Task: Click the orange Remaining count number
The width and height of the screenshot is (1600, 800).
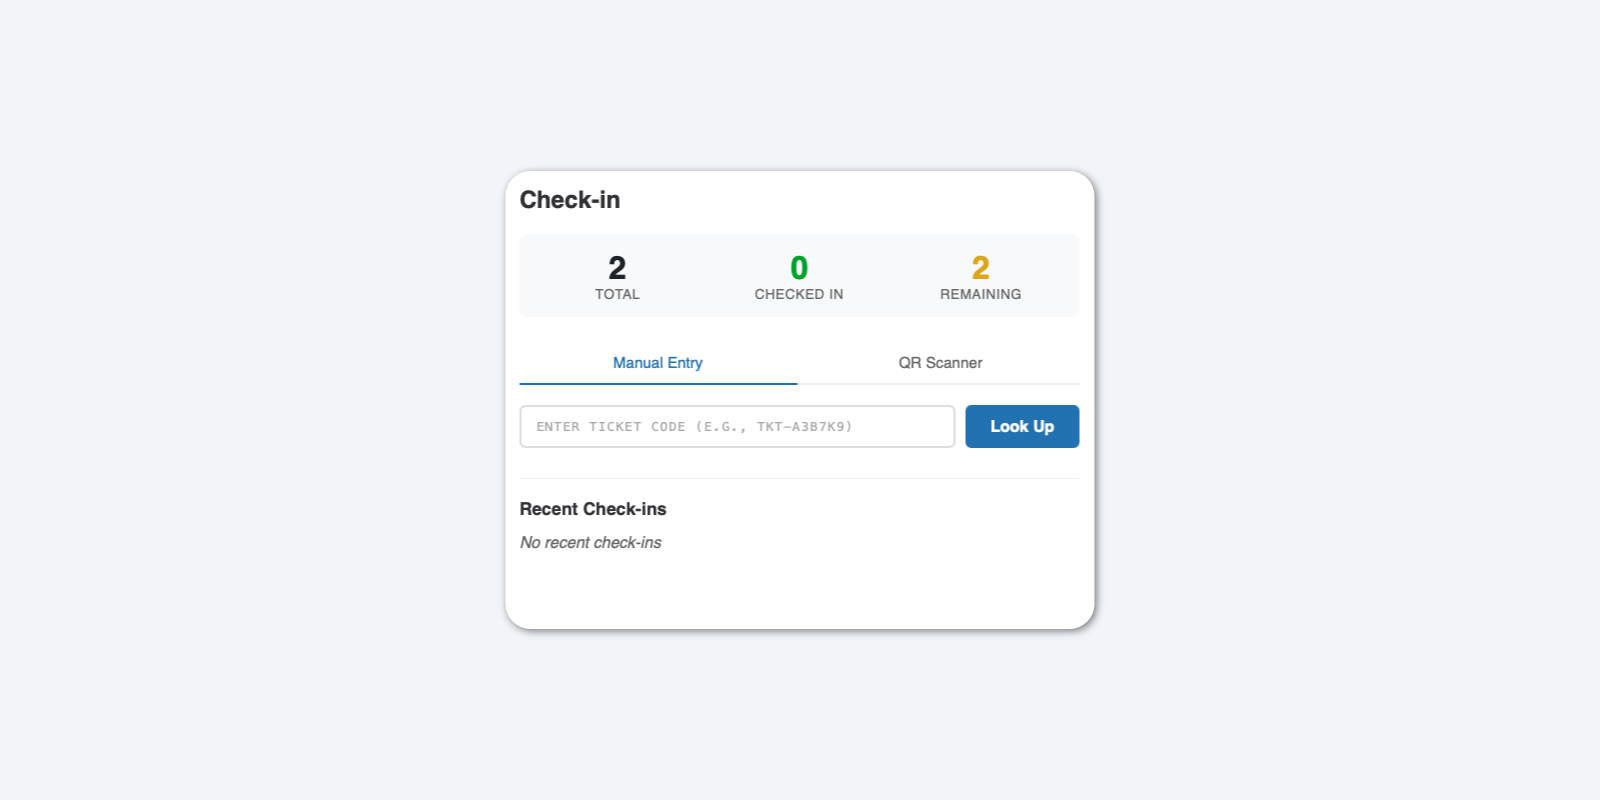Action: coord(980,268)
